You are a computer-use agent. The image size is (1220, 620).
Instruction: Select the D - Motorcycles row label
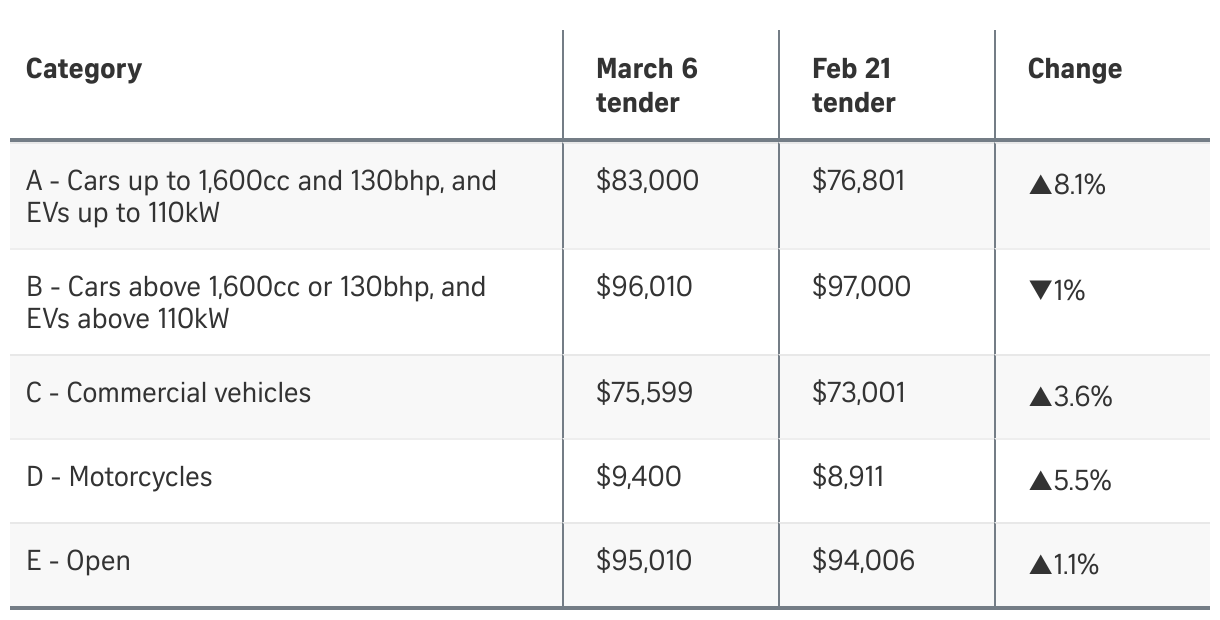pos(119,477)
